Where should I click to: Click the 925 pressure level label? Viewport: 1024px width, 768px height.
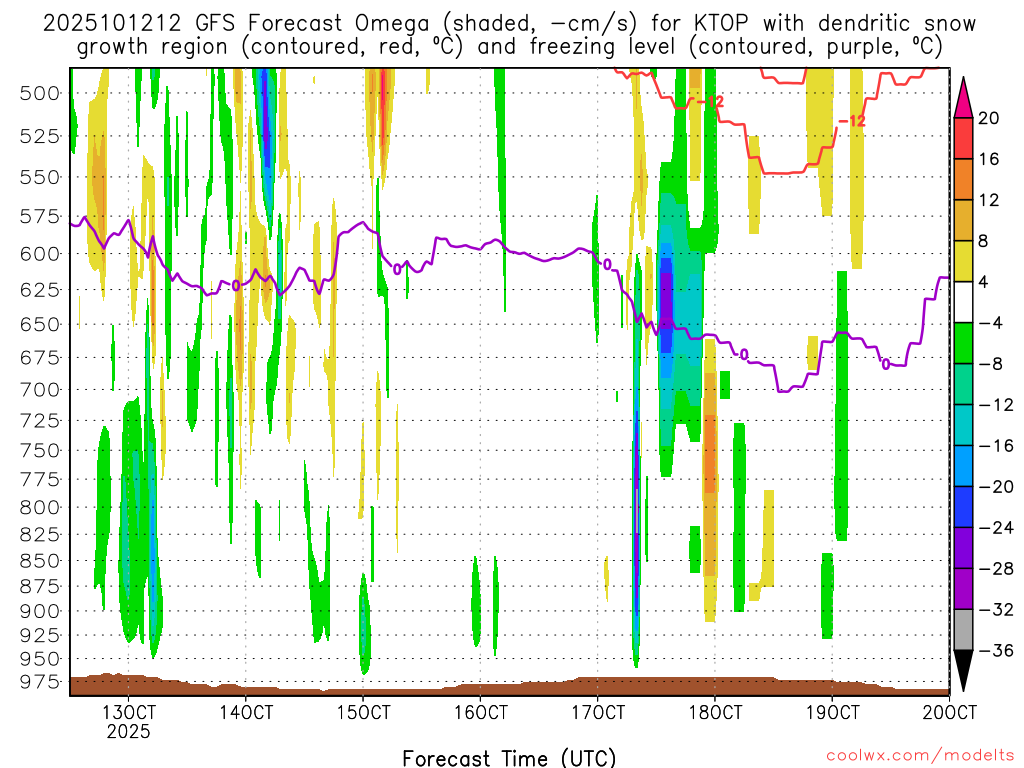click(x=40, y=635)
